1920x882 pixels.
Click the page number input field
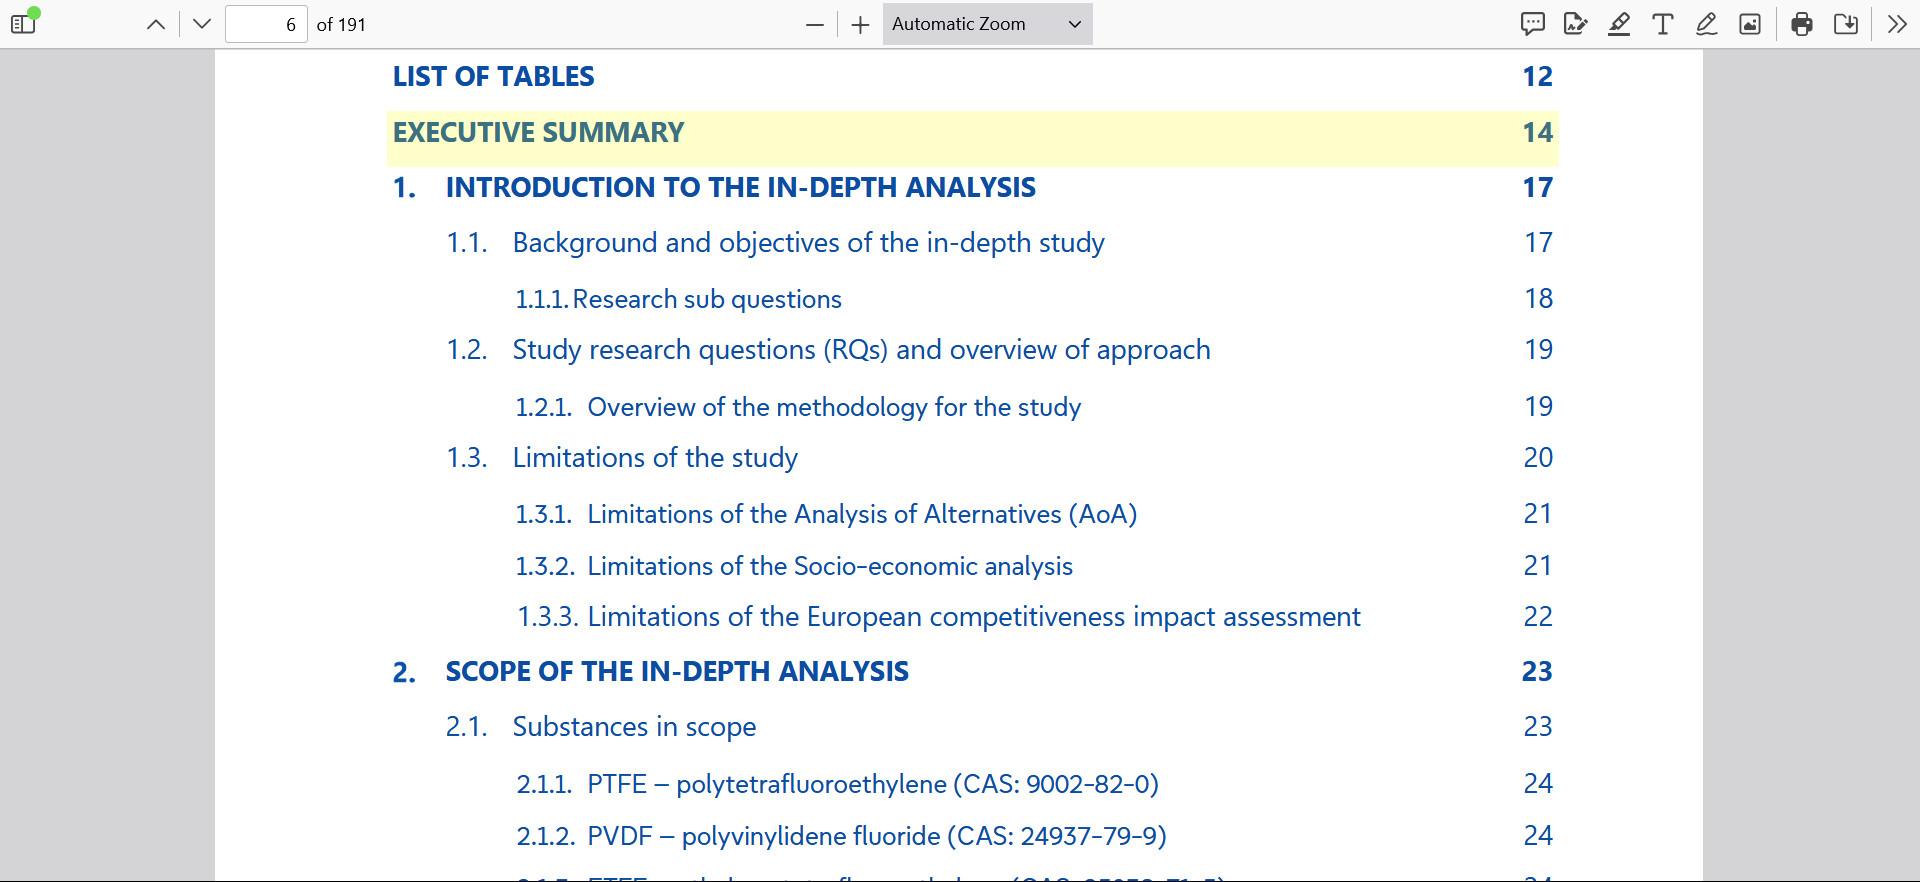266,25
